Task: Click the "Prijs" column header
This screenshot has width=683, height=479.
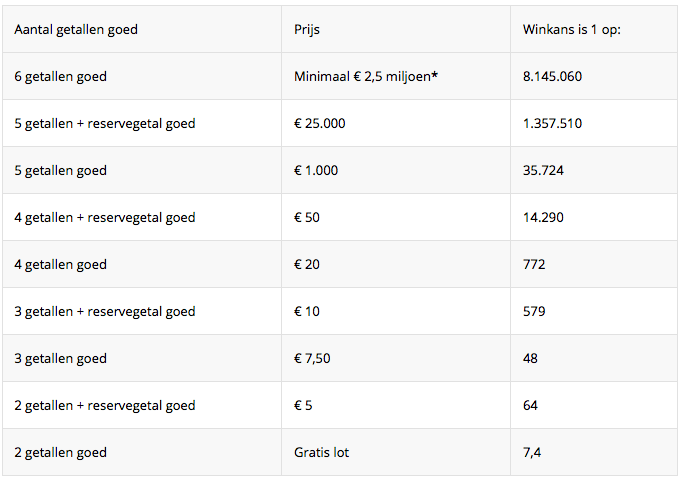Action: pyautogui.click(x=307, y=29)
